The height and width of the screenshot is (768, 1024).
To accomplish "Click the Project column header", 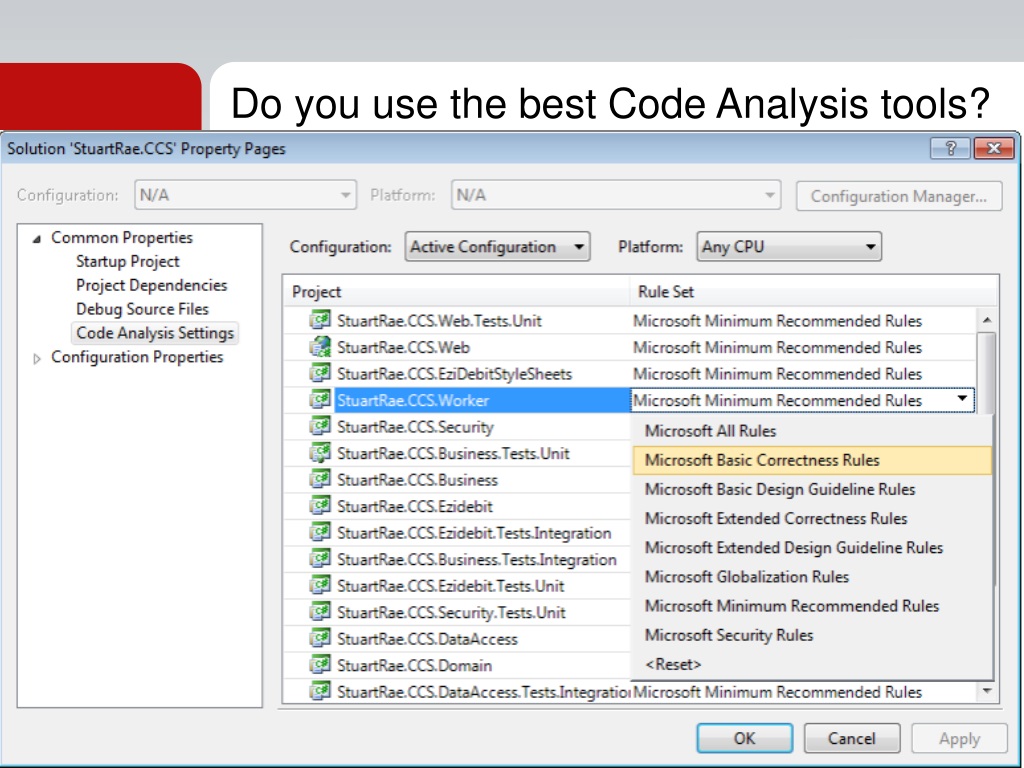I will tap(456, 291).
